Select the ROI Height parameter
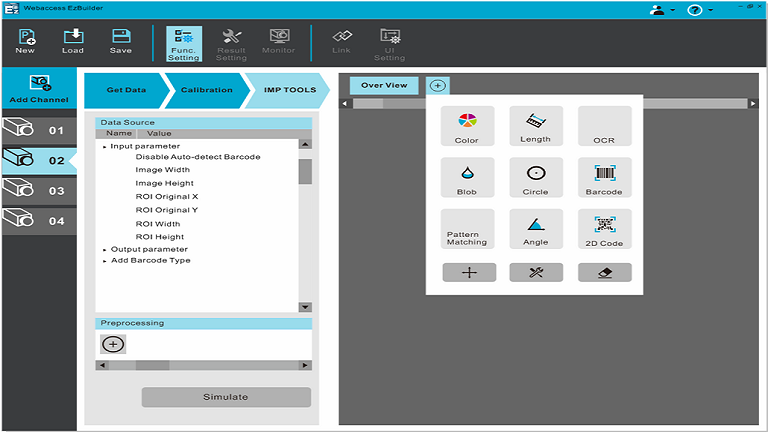 [x=160, y=237]
